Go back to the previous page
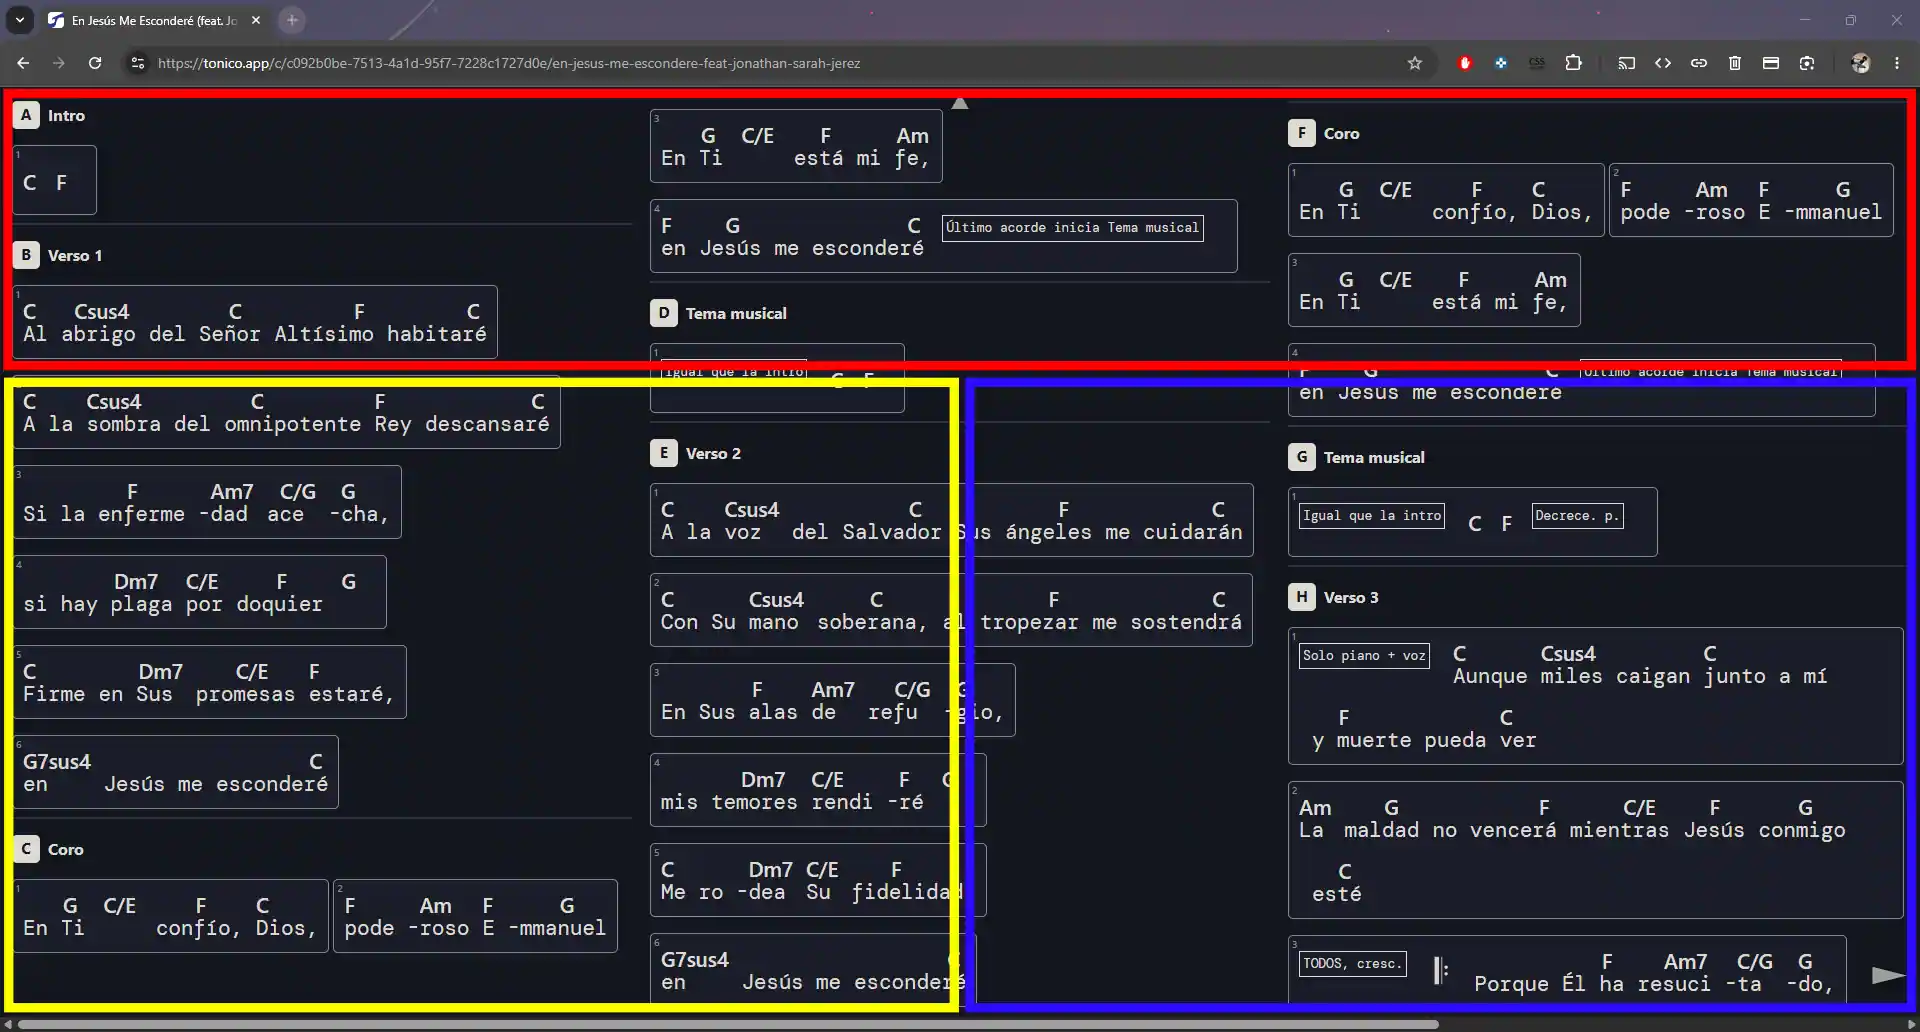The height and width of the screenshot is (1032, 1920). point(22,63)
